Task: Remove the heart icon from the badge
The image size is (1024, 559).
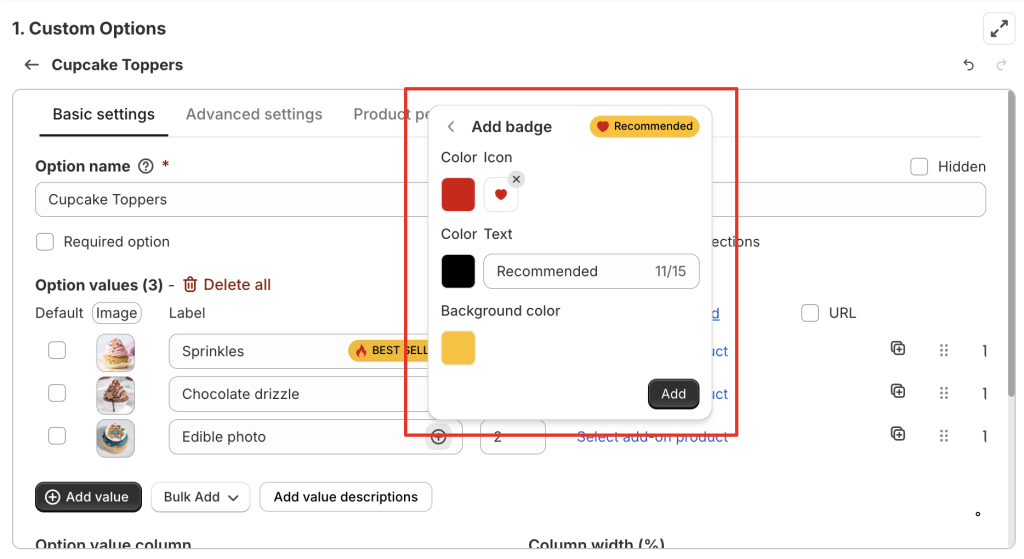Action: tap(516, 179)
